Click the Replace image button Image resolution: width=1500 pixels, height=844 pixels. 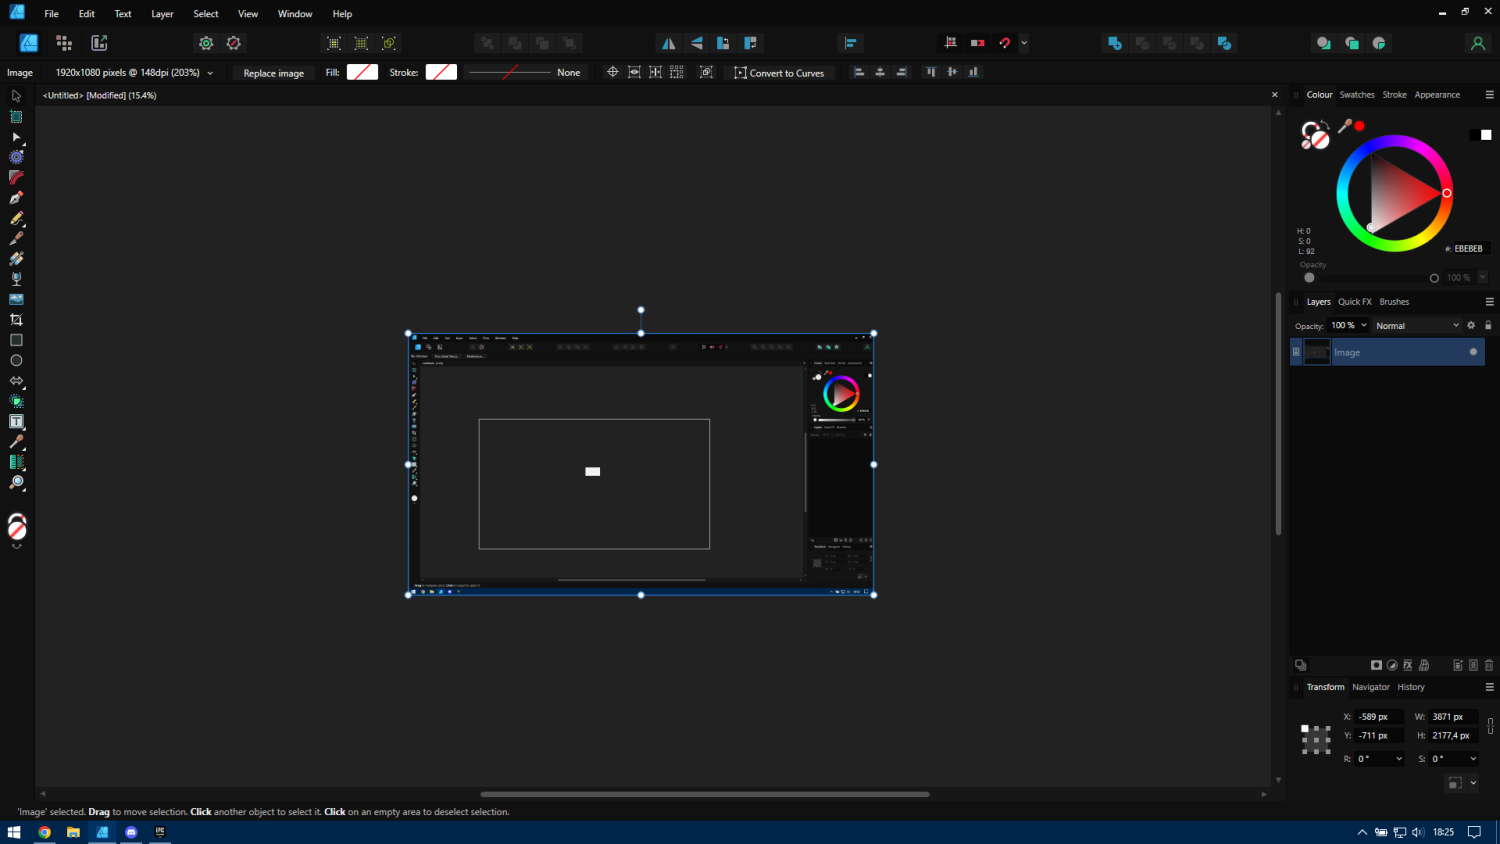[273, 73]
